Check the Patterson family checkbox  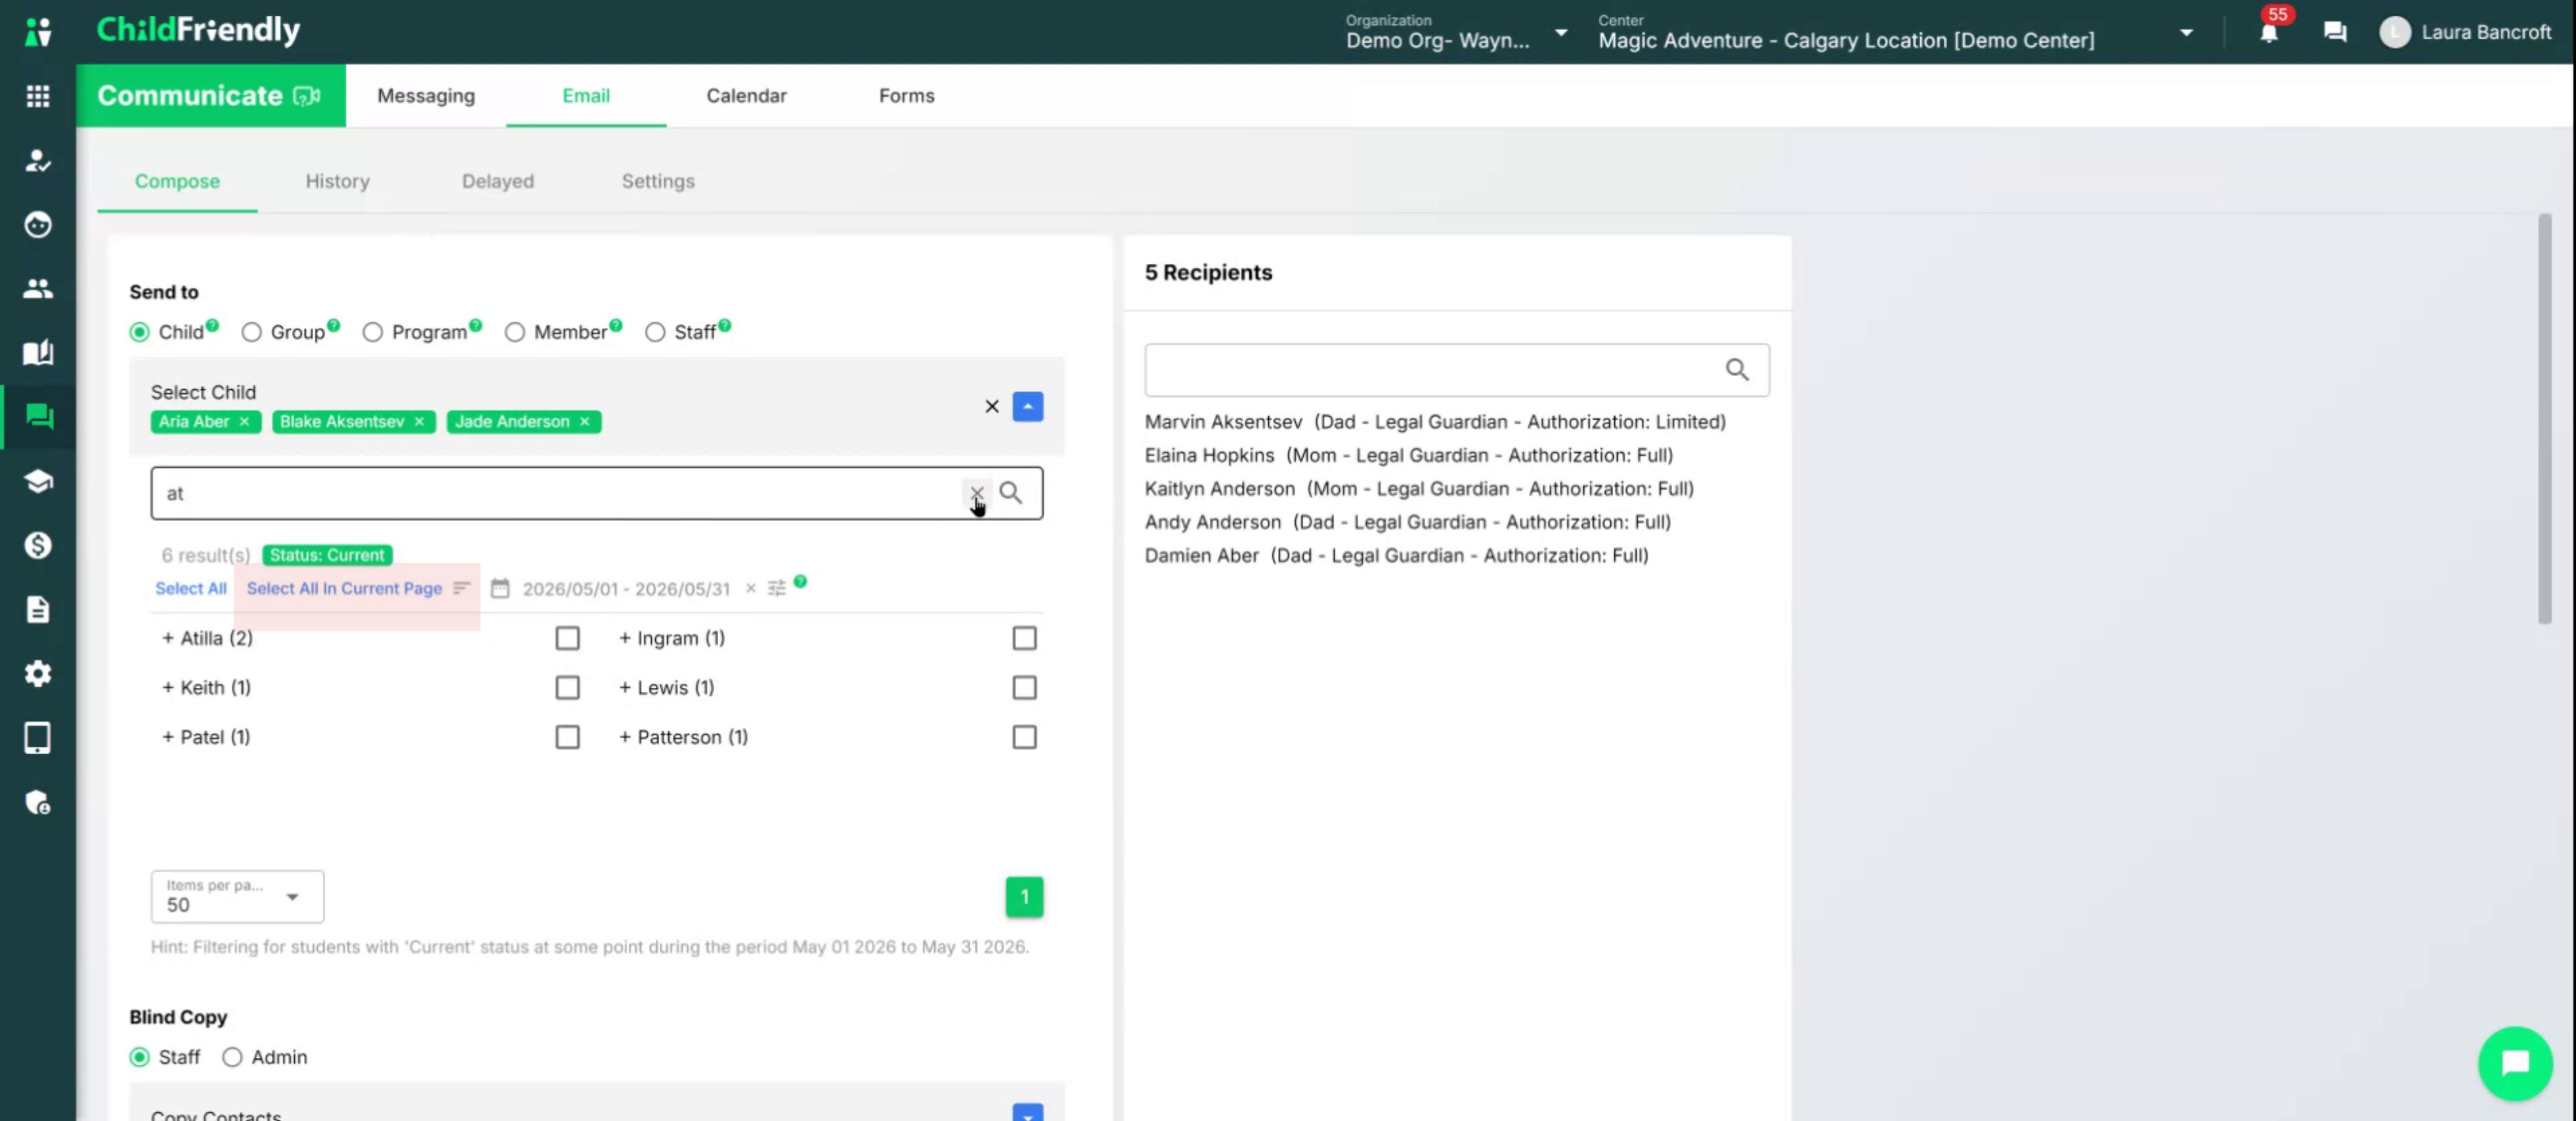1024,737
